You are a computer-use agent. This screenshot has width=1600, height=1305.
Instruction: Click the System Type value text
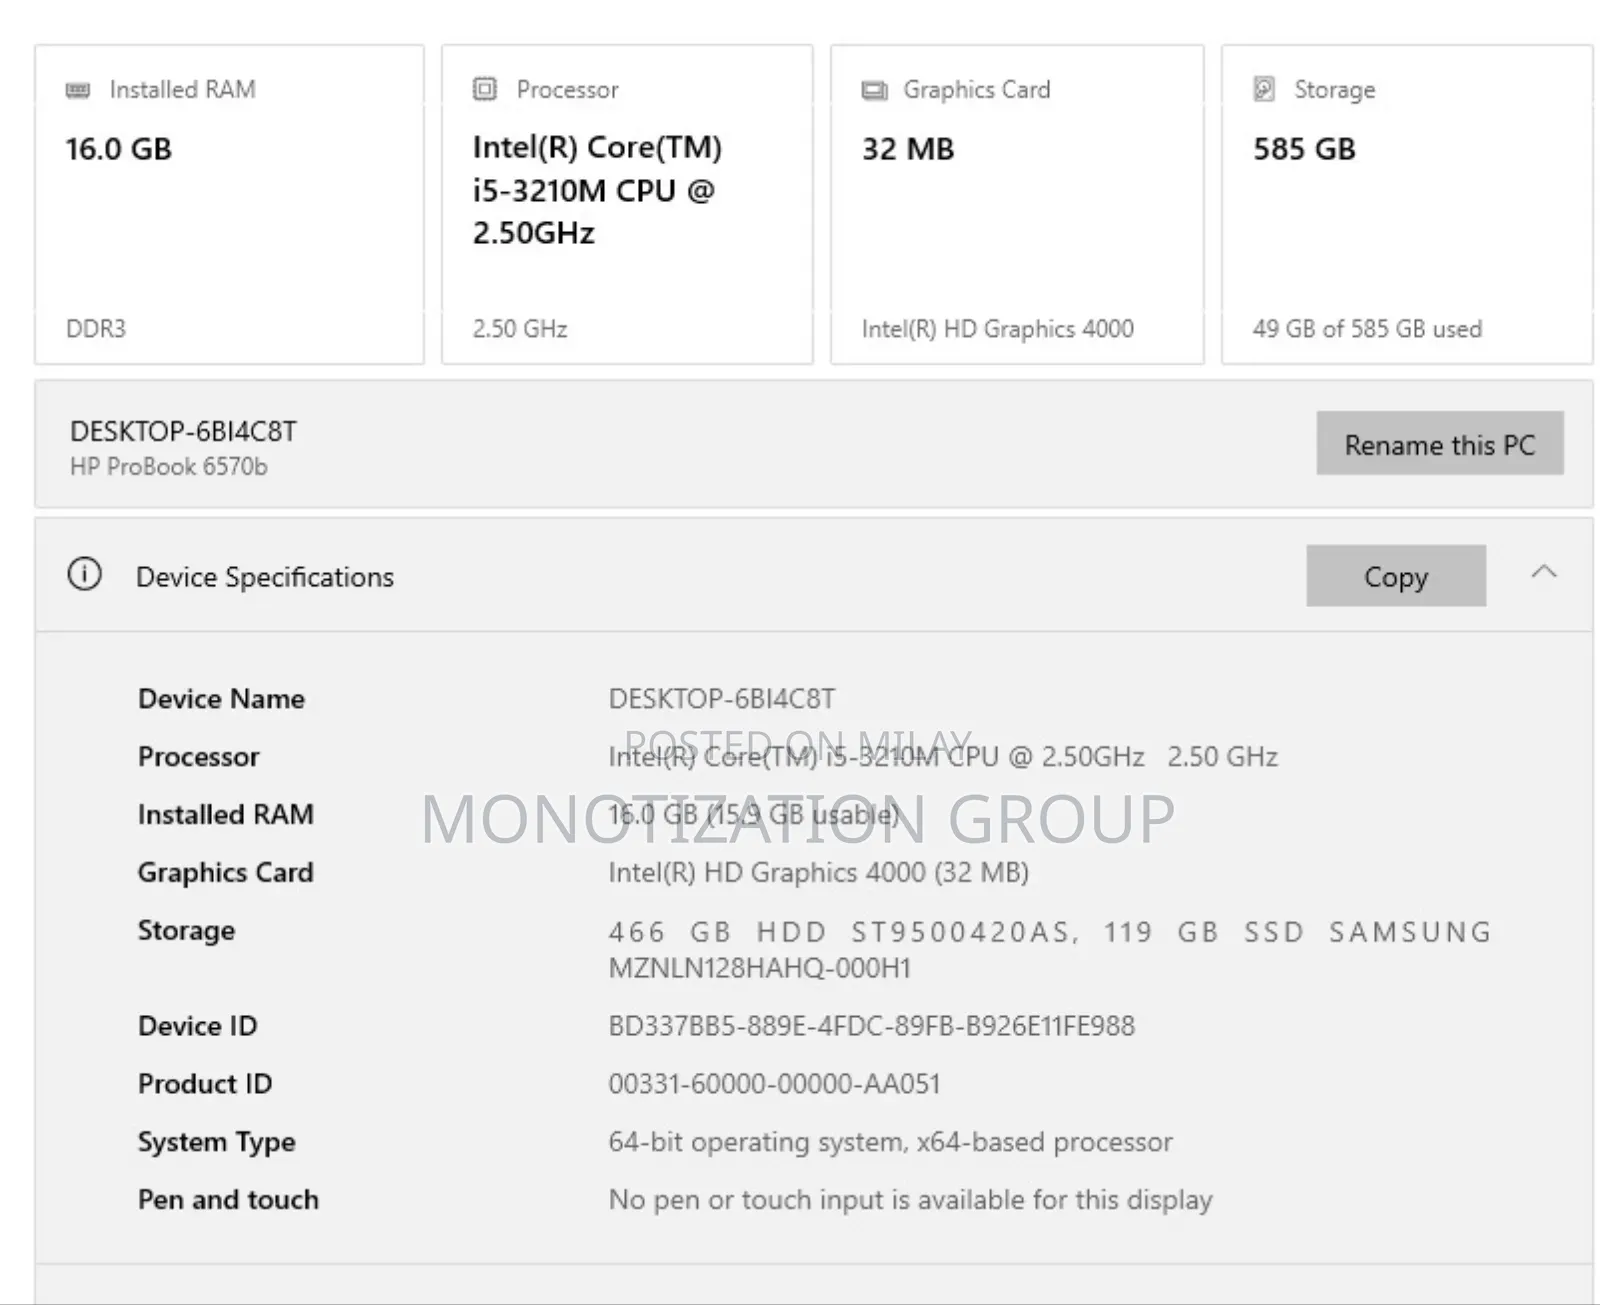pos(890,1142)
